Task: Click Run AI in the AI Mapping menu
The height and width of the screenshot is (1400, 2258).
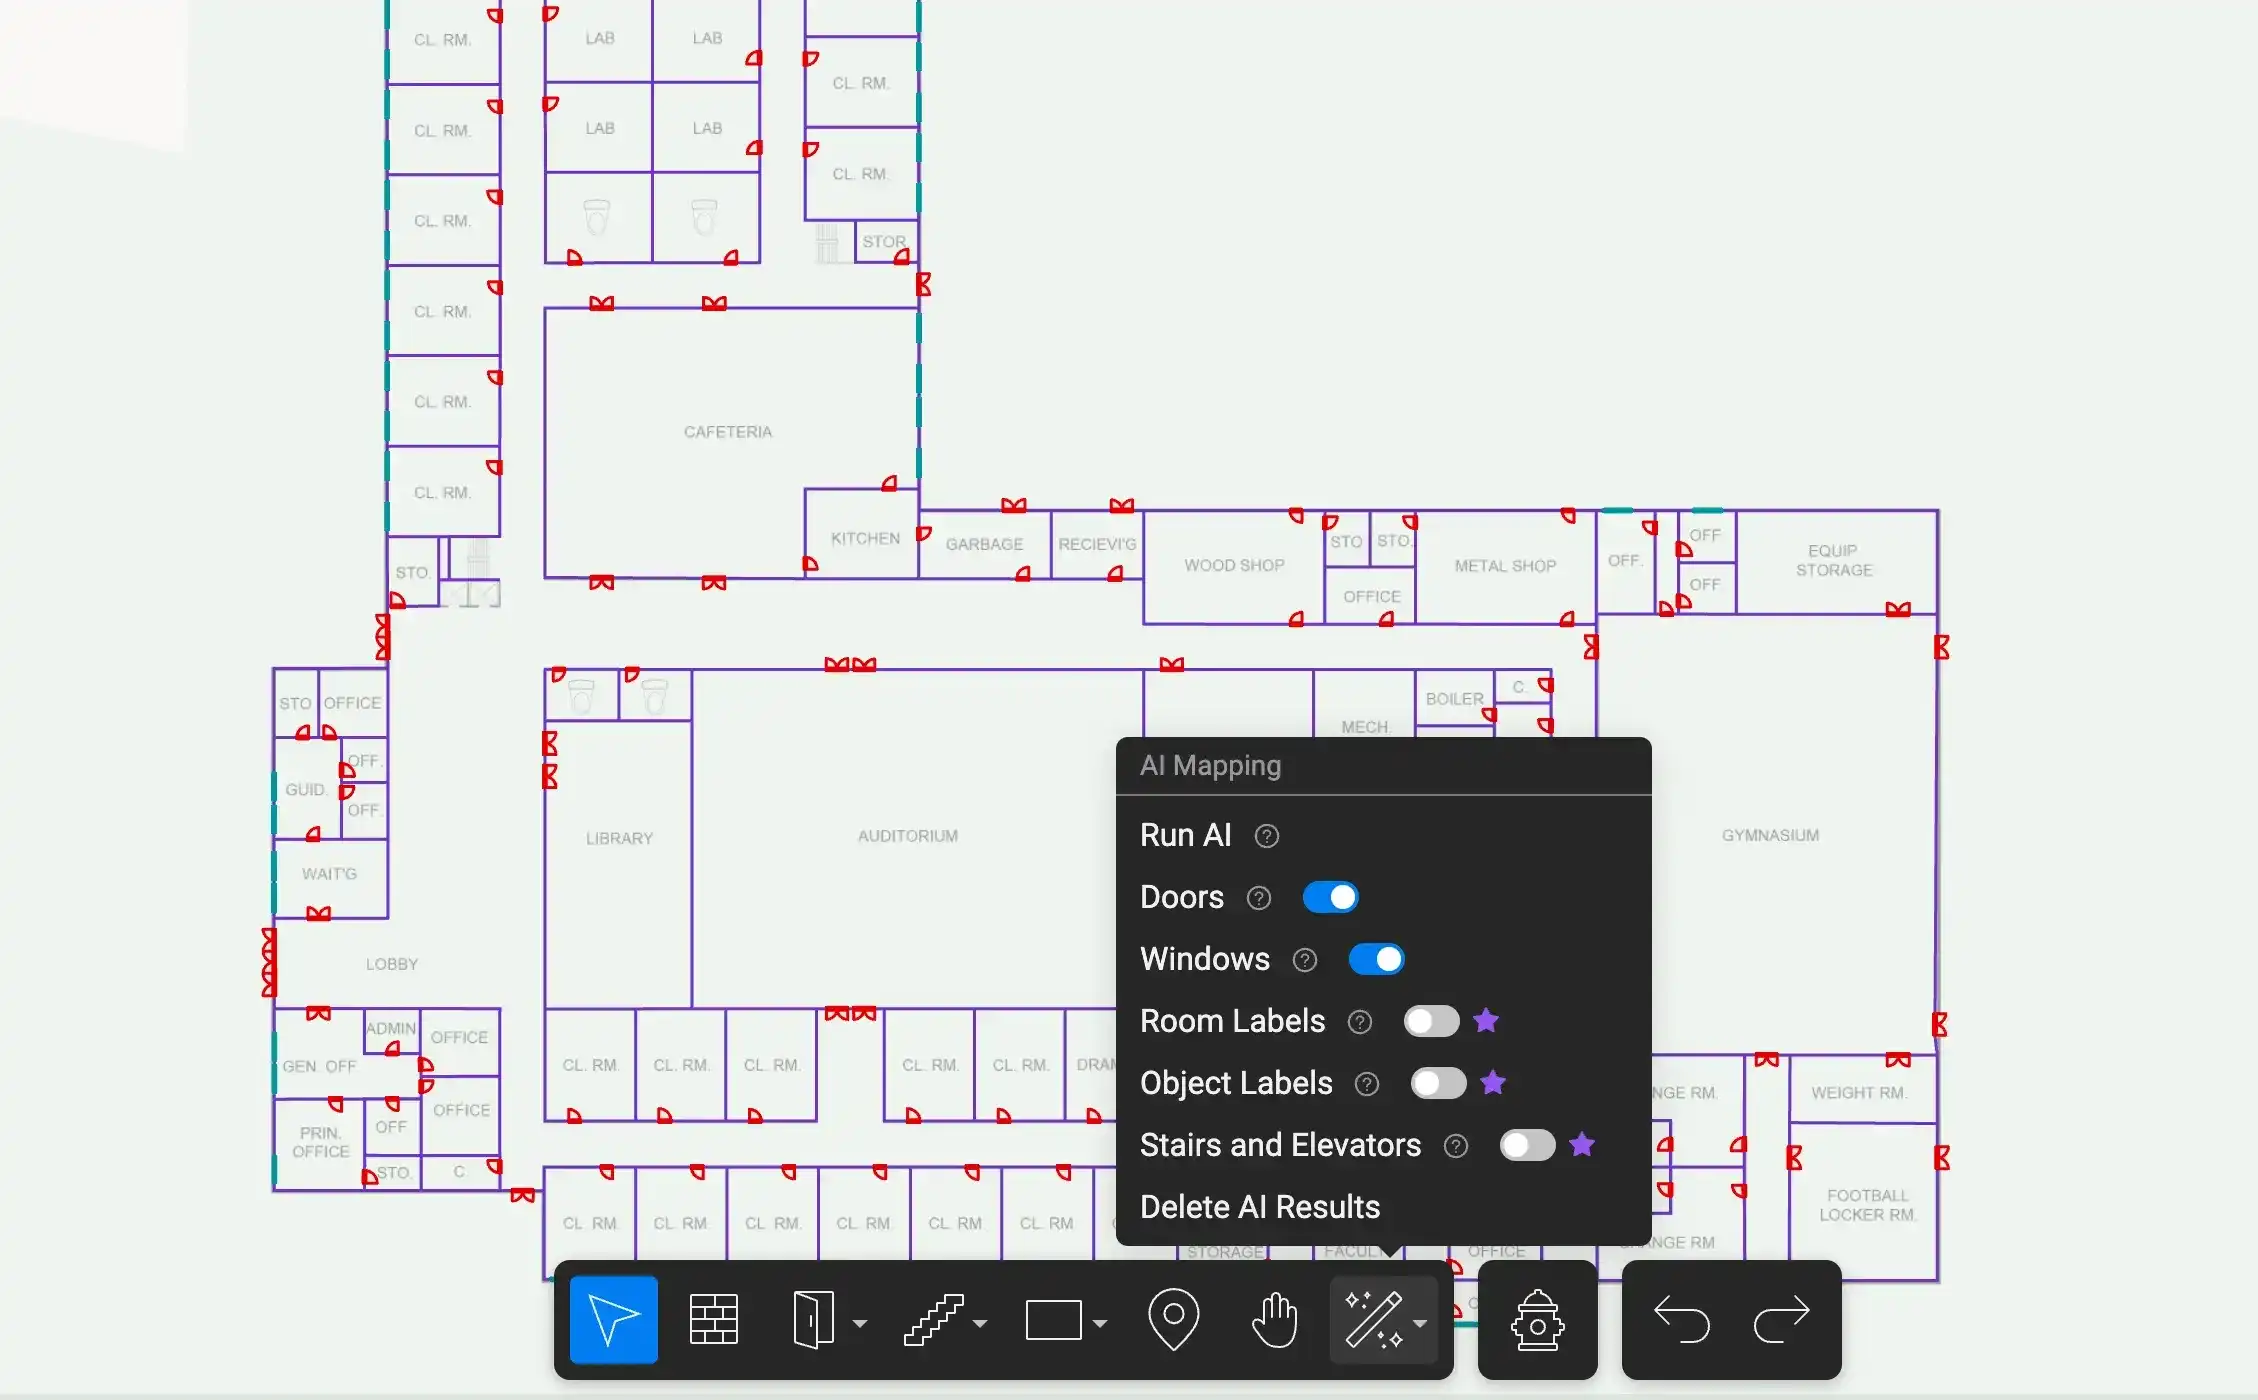Action: pyautogui.click(x=1185, y=835)
